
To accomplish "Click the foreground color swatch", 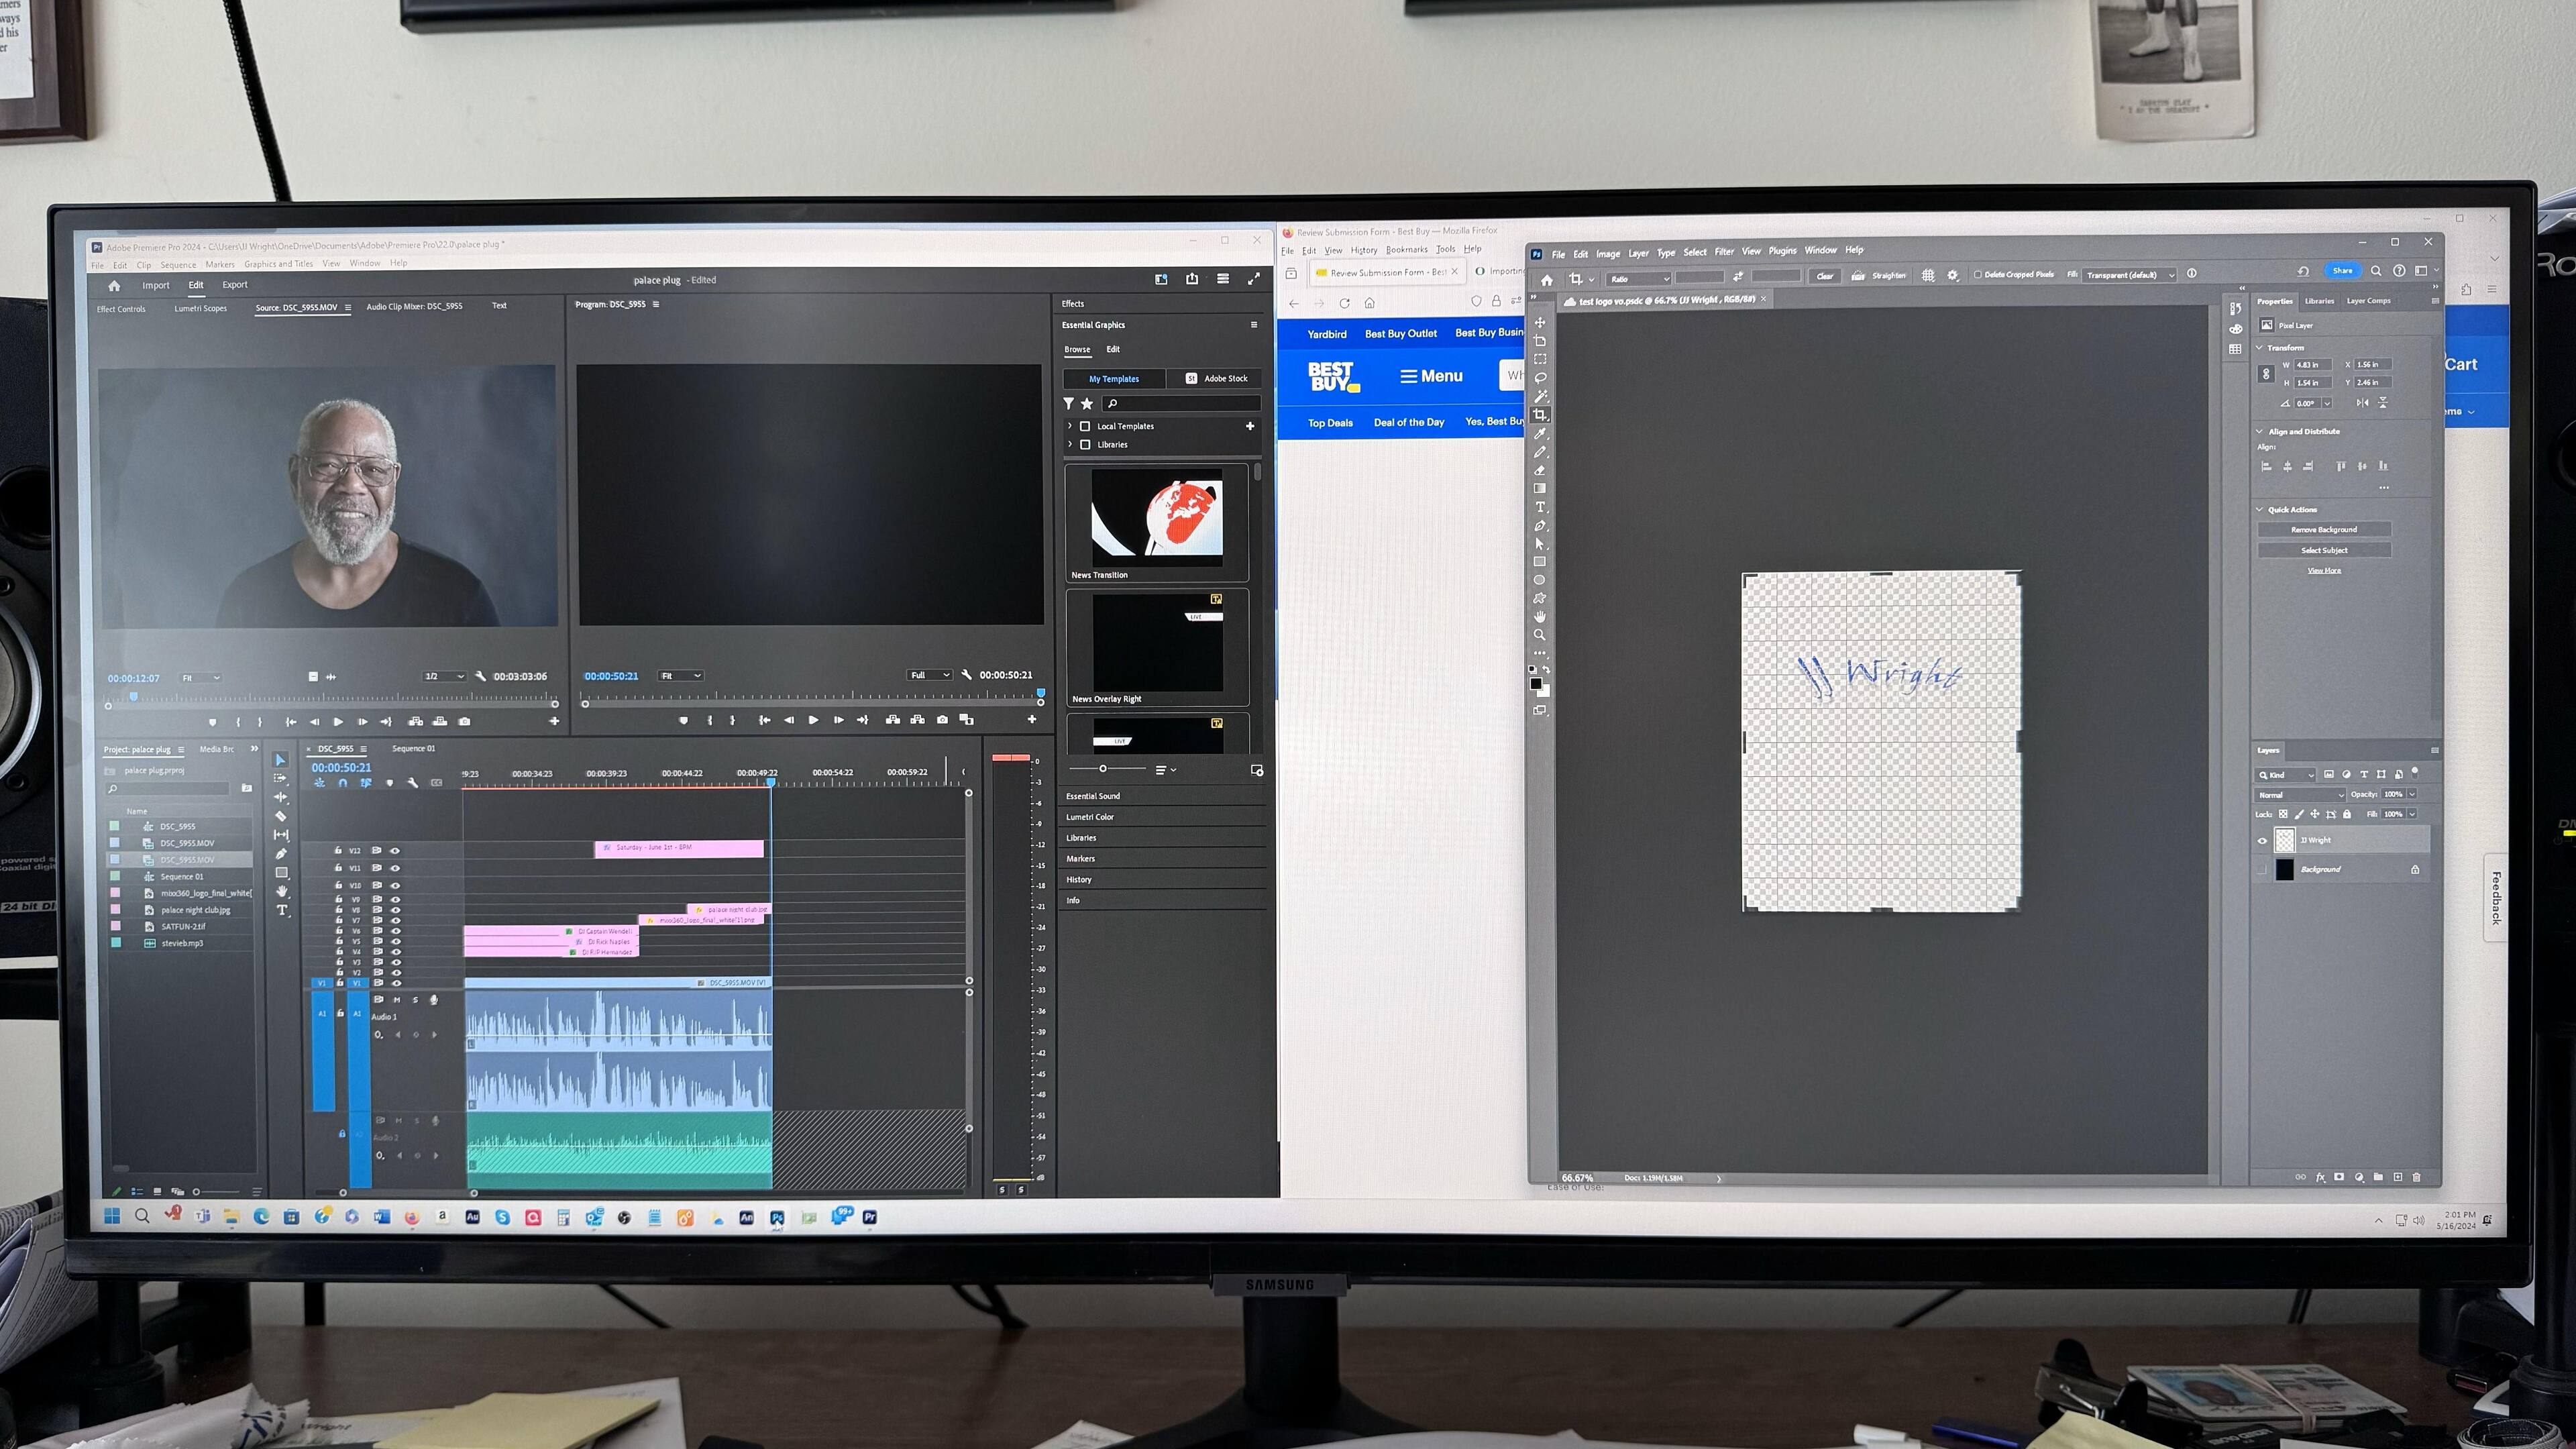I will click(1535, 684).
